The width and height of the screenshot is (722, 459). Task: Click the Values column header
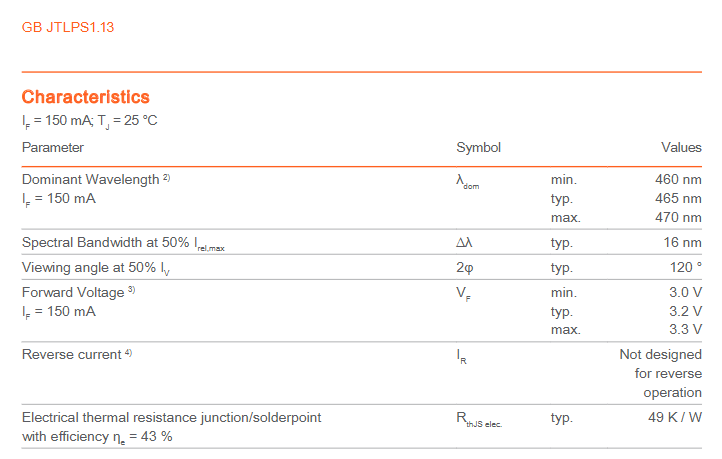coord(681,147)
